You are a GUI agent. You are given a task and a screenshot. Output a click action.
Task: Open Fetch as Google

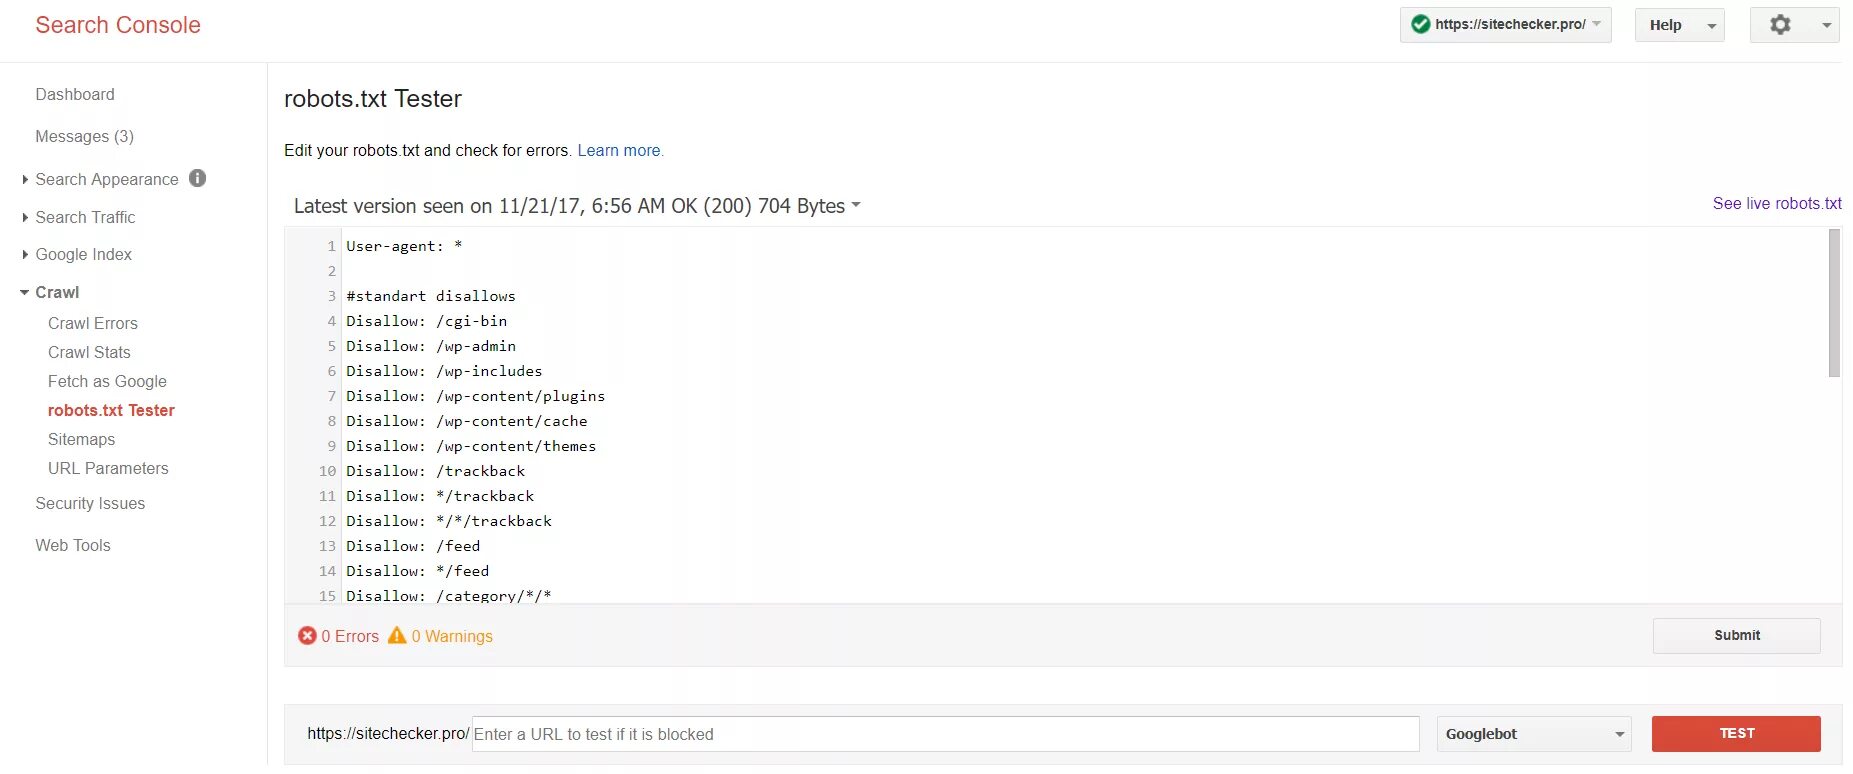[x=107, y=381]
